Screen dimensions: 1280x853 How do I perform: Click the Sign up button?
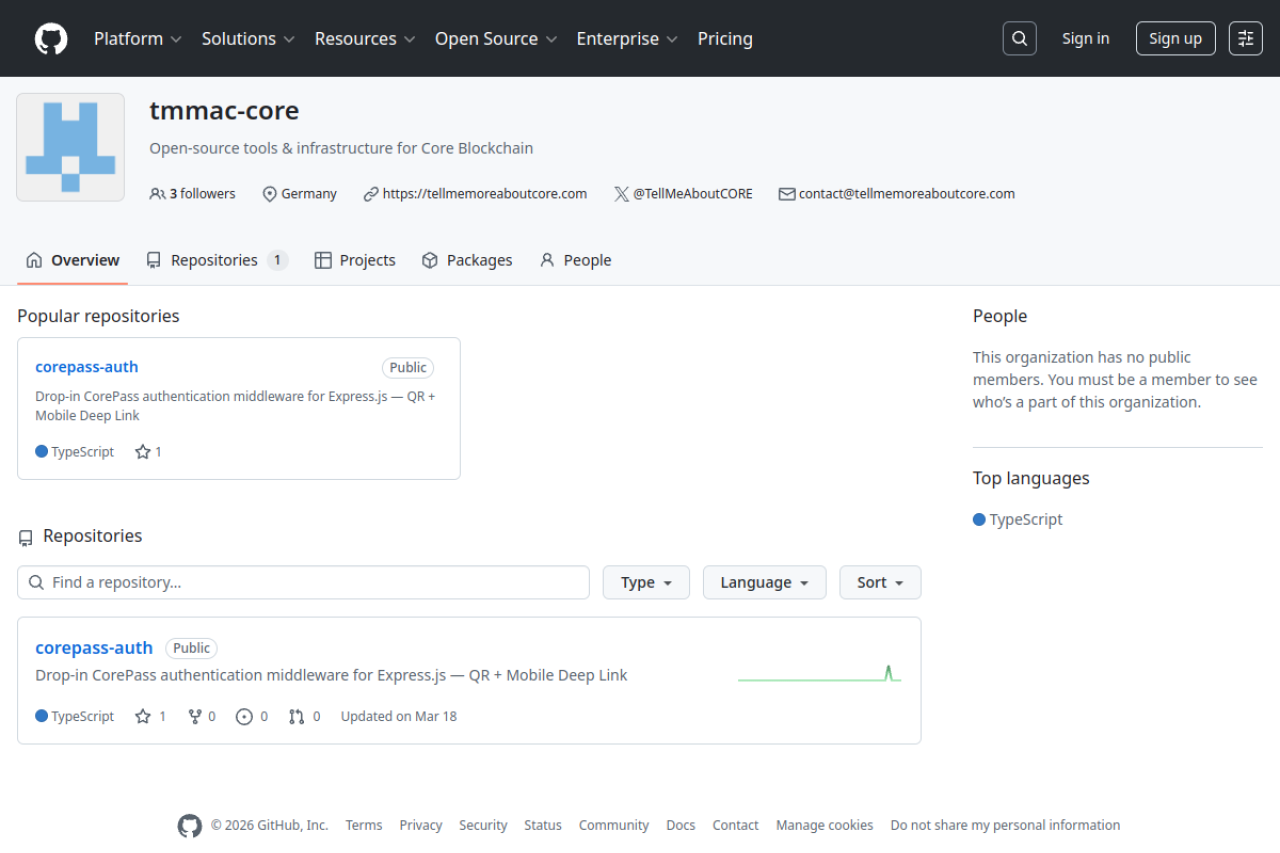click(1175, 39)
